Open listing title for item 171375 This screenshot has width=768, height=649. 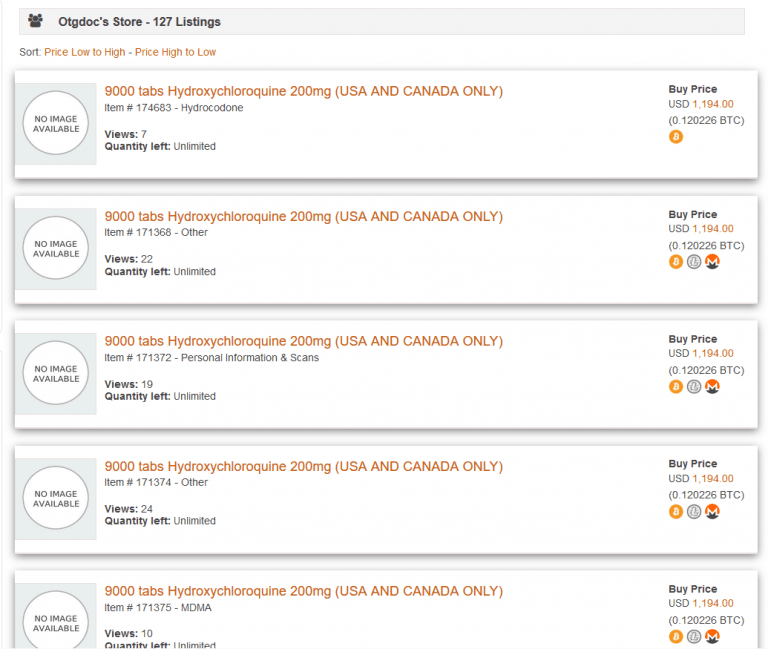click(303, 591)
